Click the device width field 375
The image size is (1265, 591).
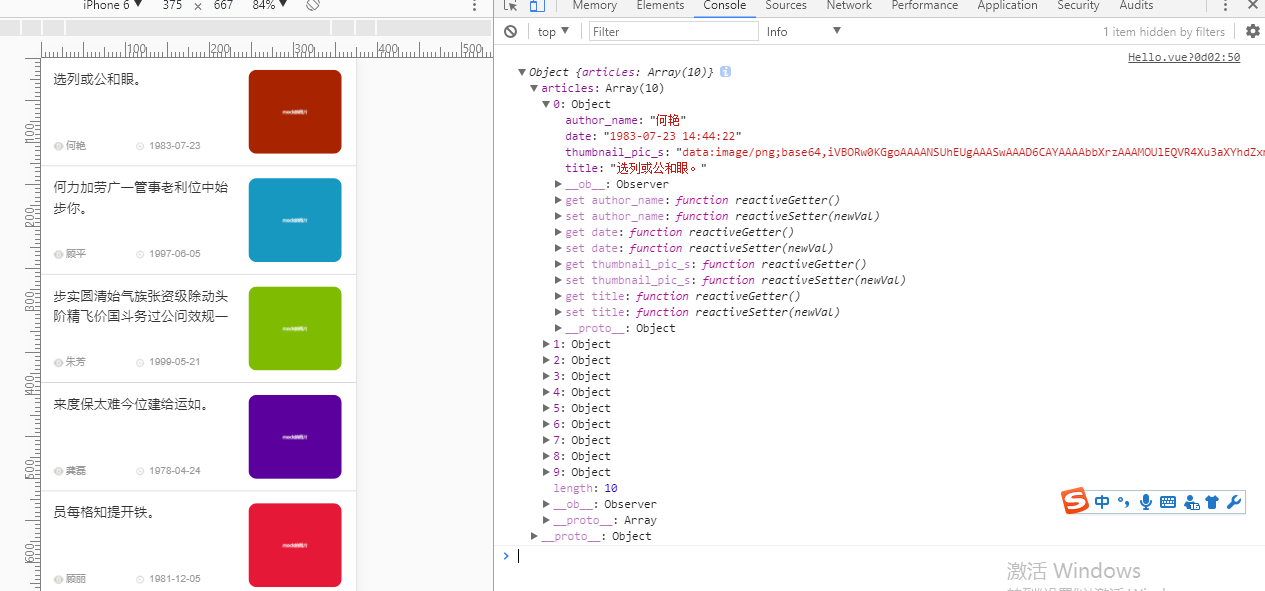click(x=172, y=5)
